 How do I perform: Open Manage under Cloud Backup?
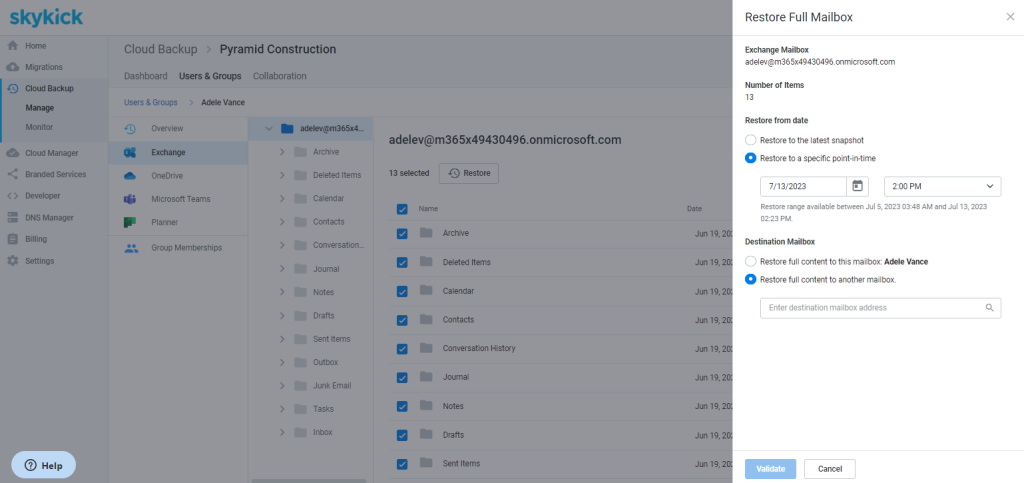pos(40,108)
